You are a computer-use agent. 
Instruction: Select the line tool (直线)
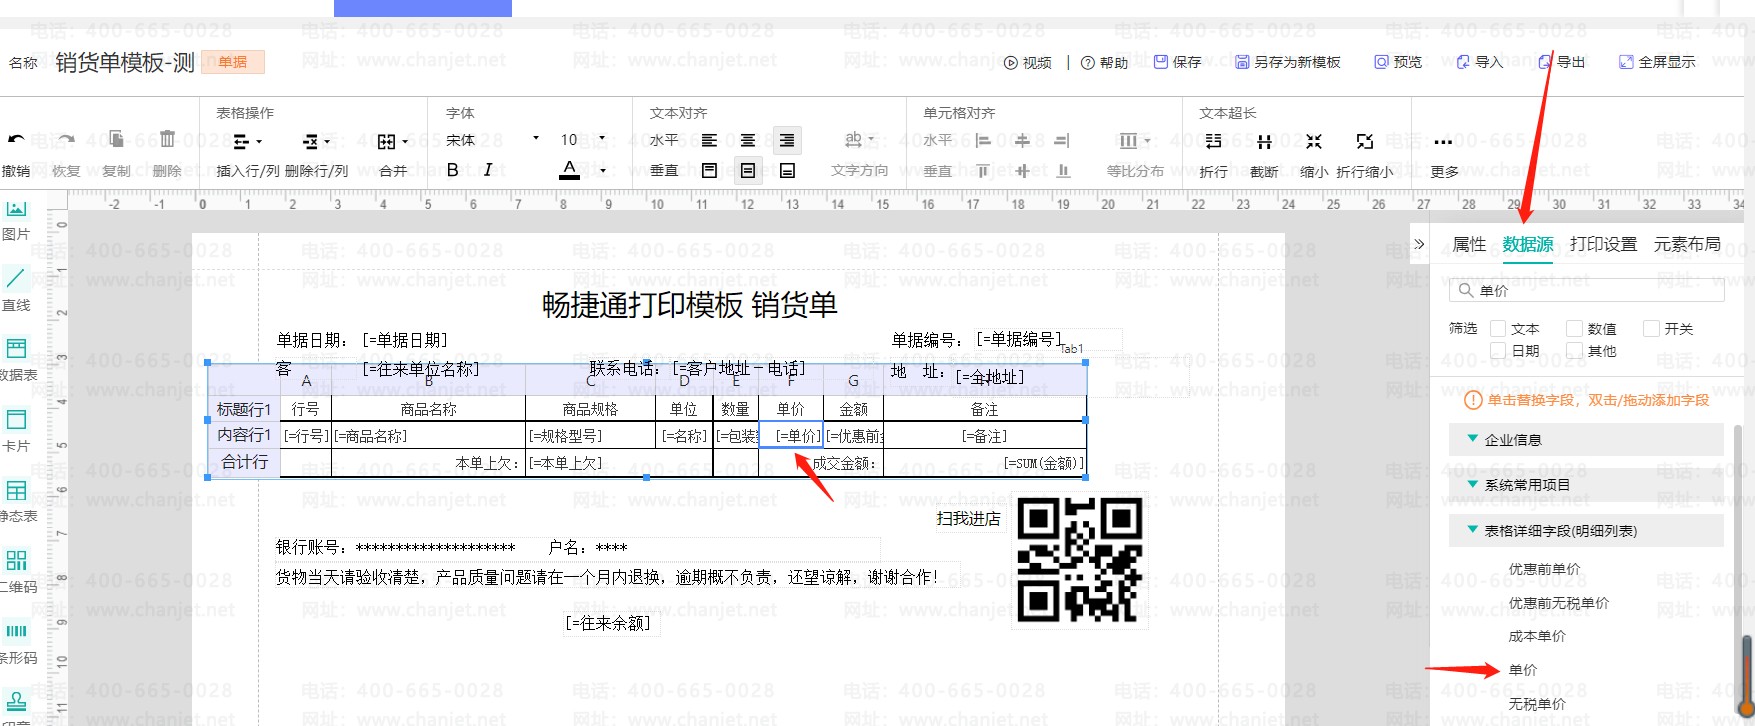(16, 289)
